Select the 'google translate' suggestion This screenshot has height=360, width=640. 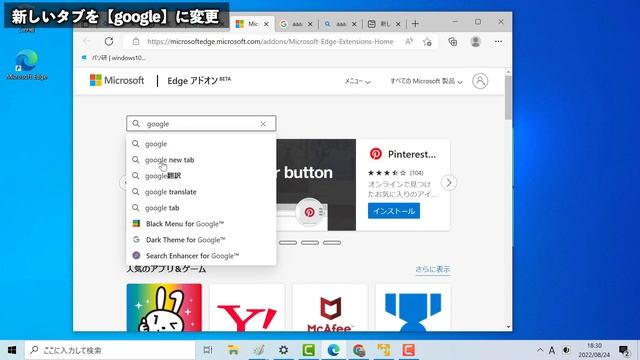(x=201, y=191)
